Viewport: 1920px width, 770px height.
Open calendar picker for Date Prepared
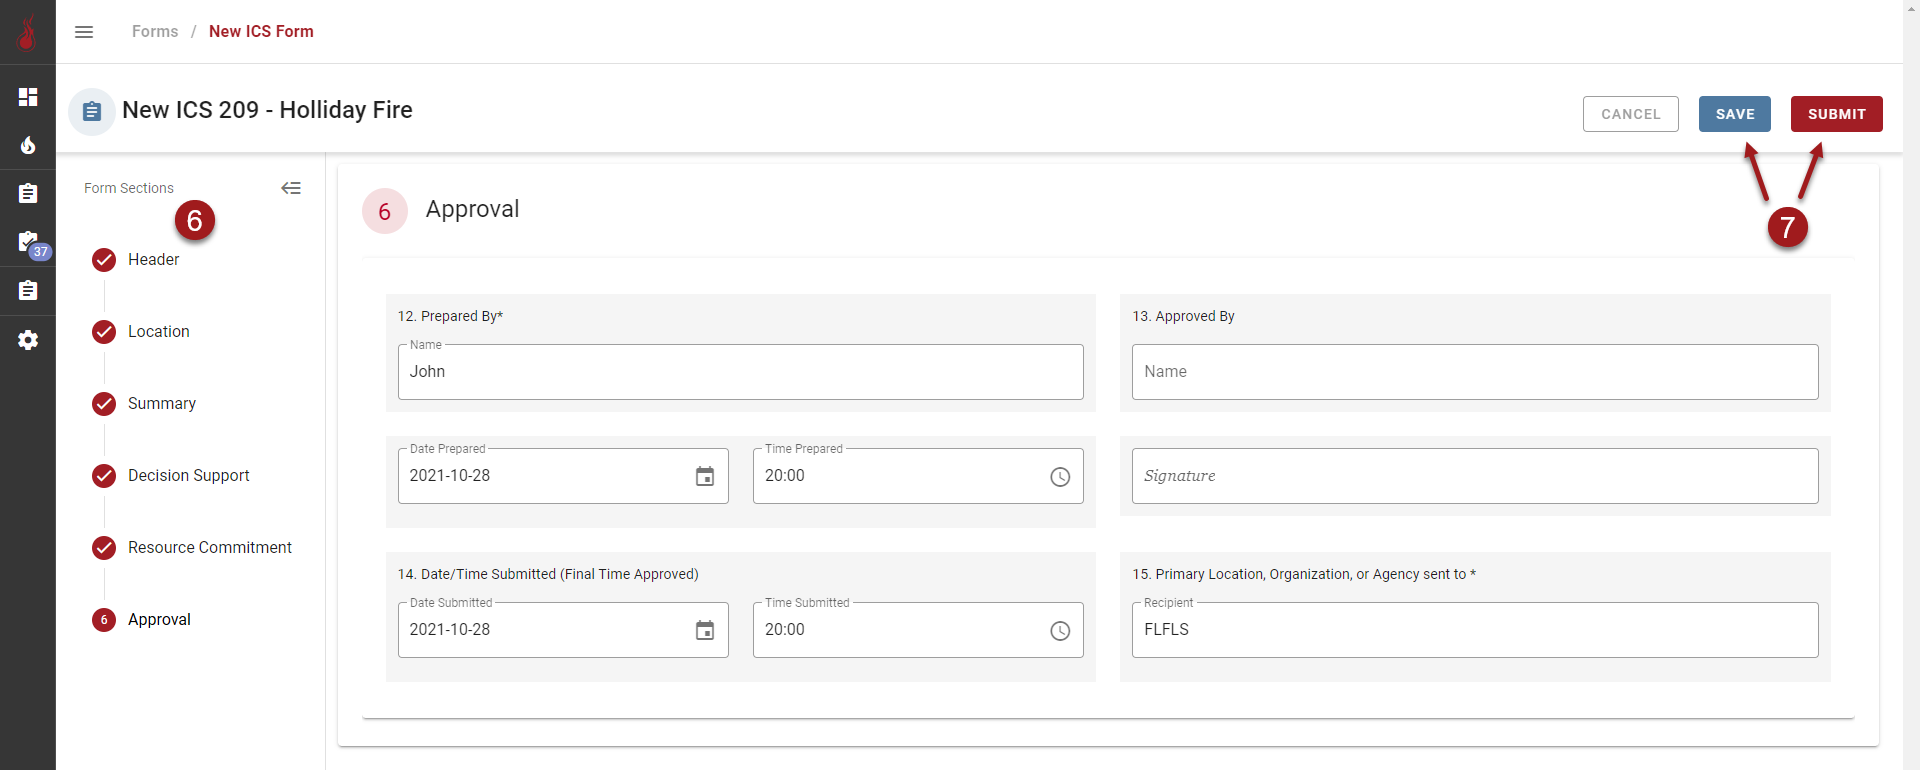pyautogui.click(x=705, y=477)
